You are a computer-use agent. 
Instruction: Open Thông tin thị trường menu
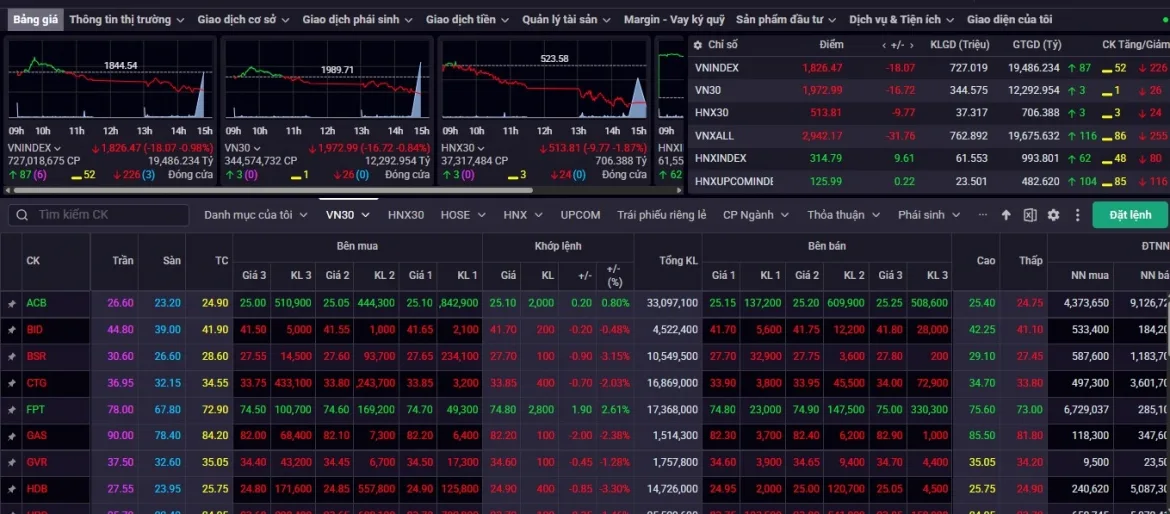click(126, 19)
